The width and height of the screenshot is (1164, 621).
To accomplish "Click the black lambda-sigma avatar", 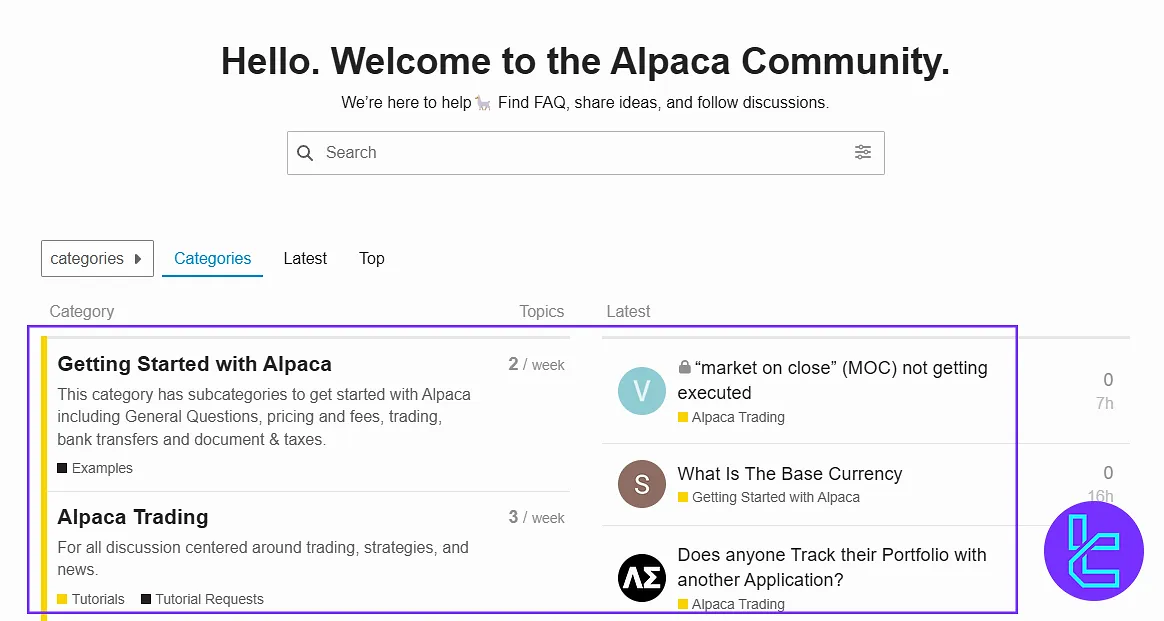I will [x=642, y=577].
